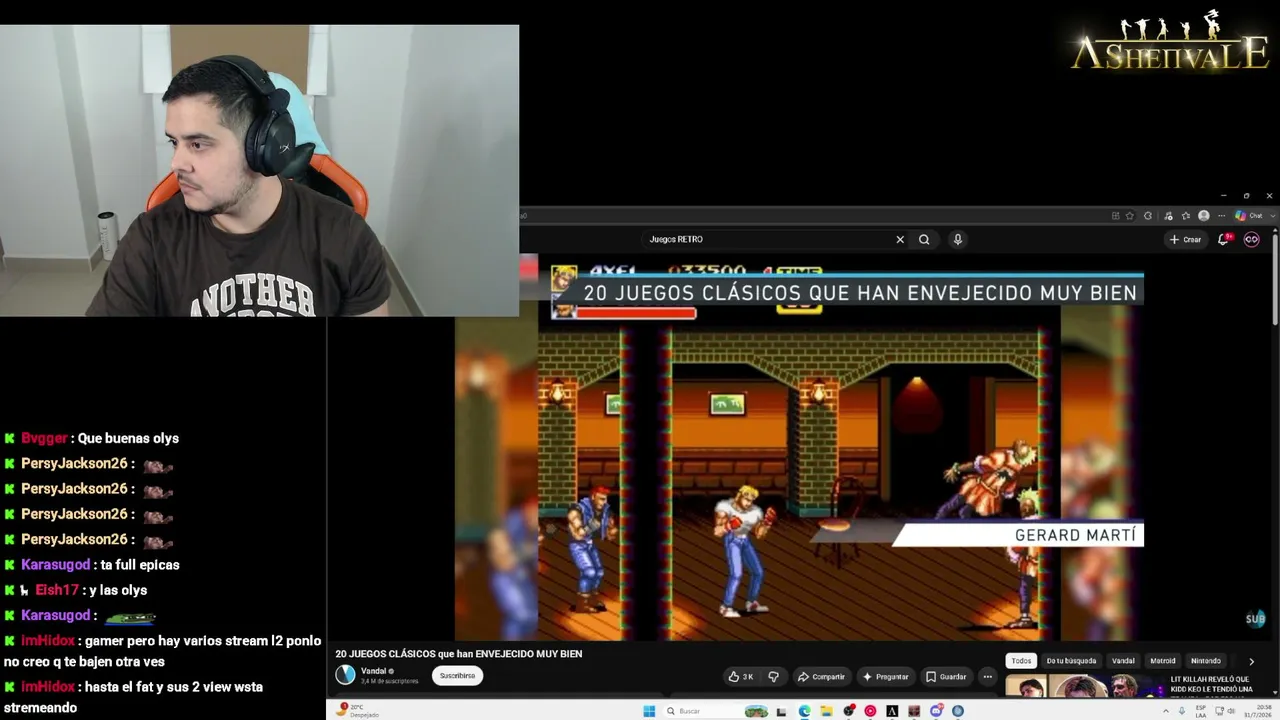
Task: Select the 'De tu búsqueda' chip
Action: coord(1071,661)
